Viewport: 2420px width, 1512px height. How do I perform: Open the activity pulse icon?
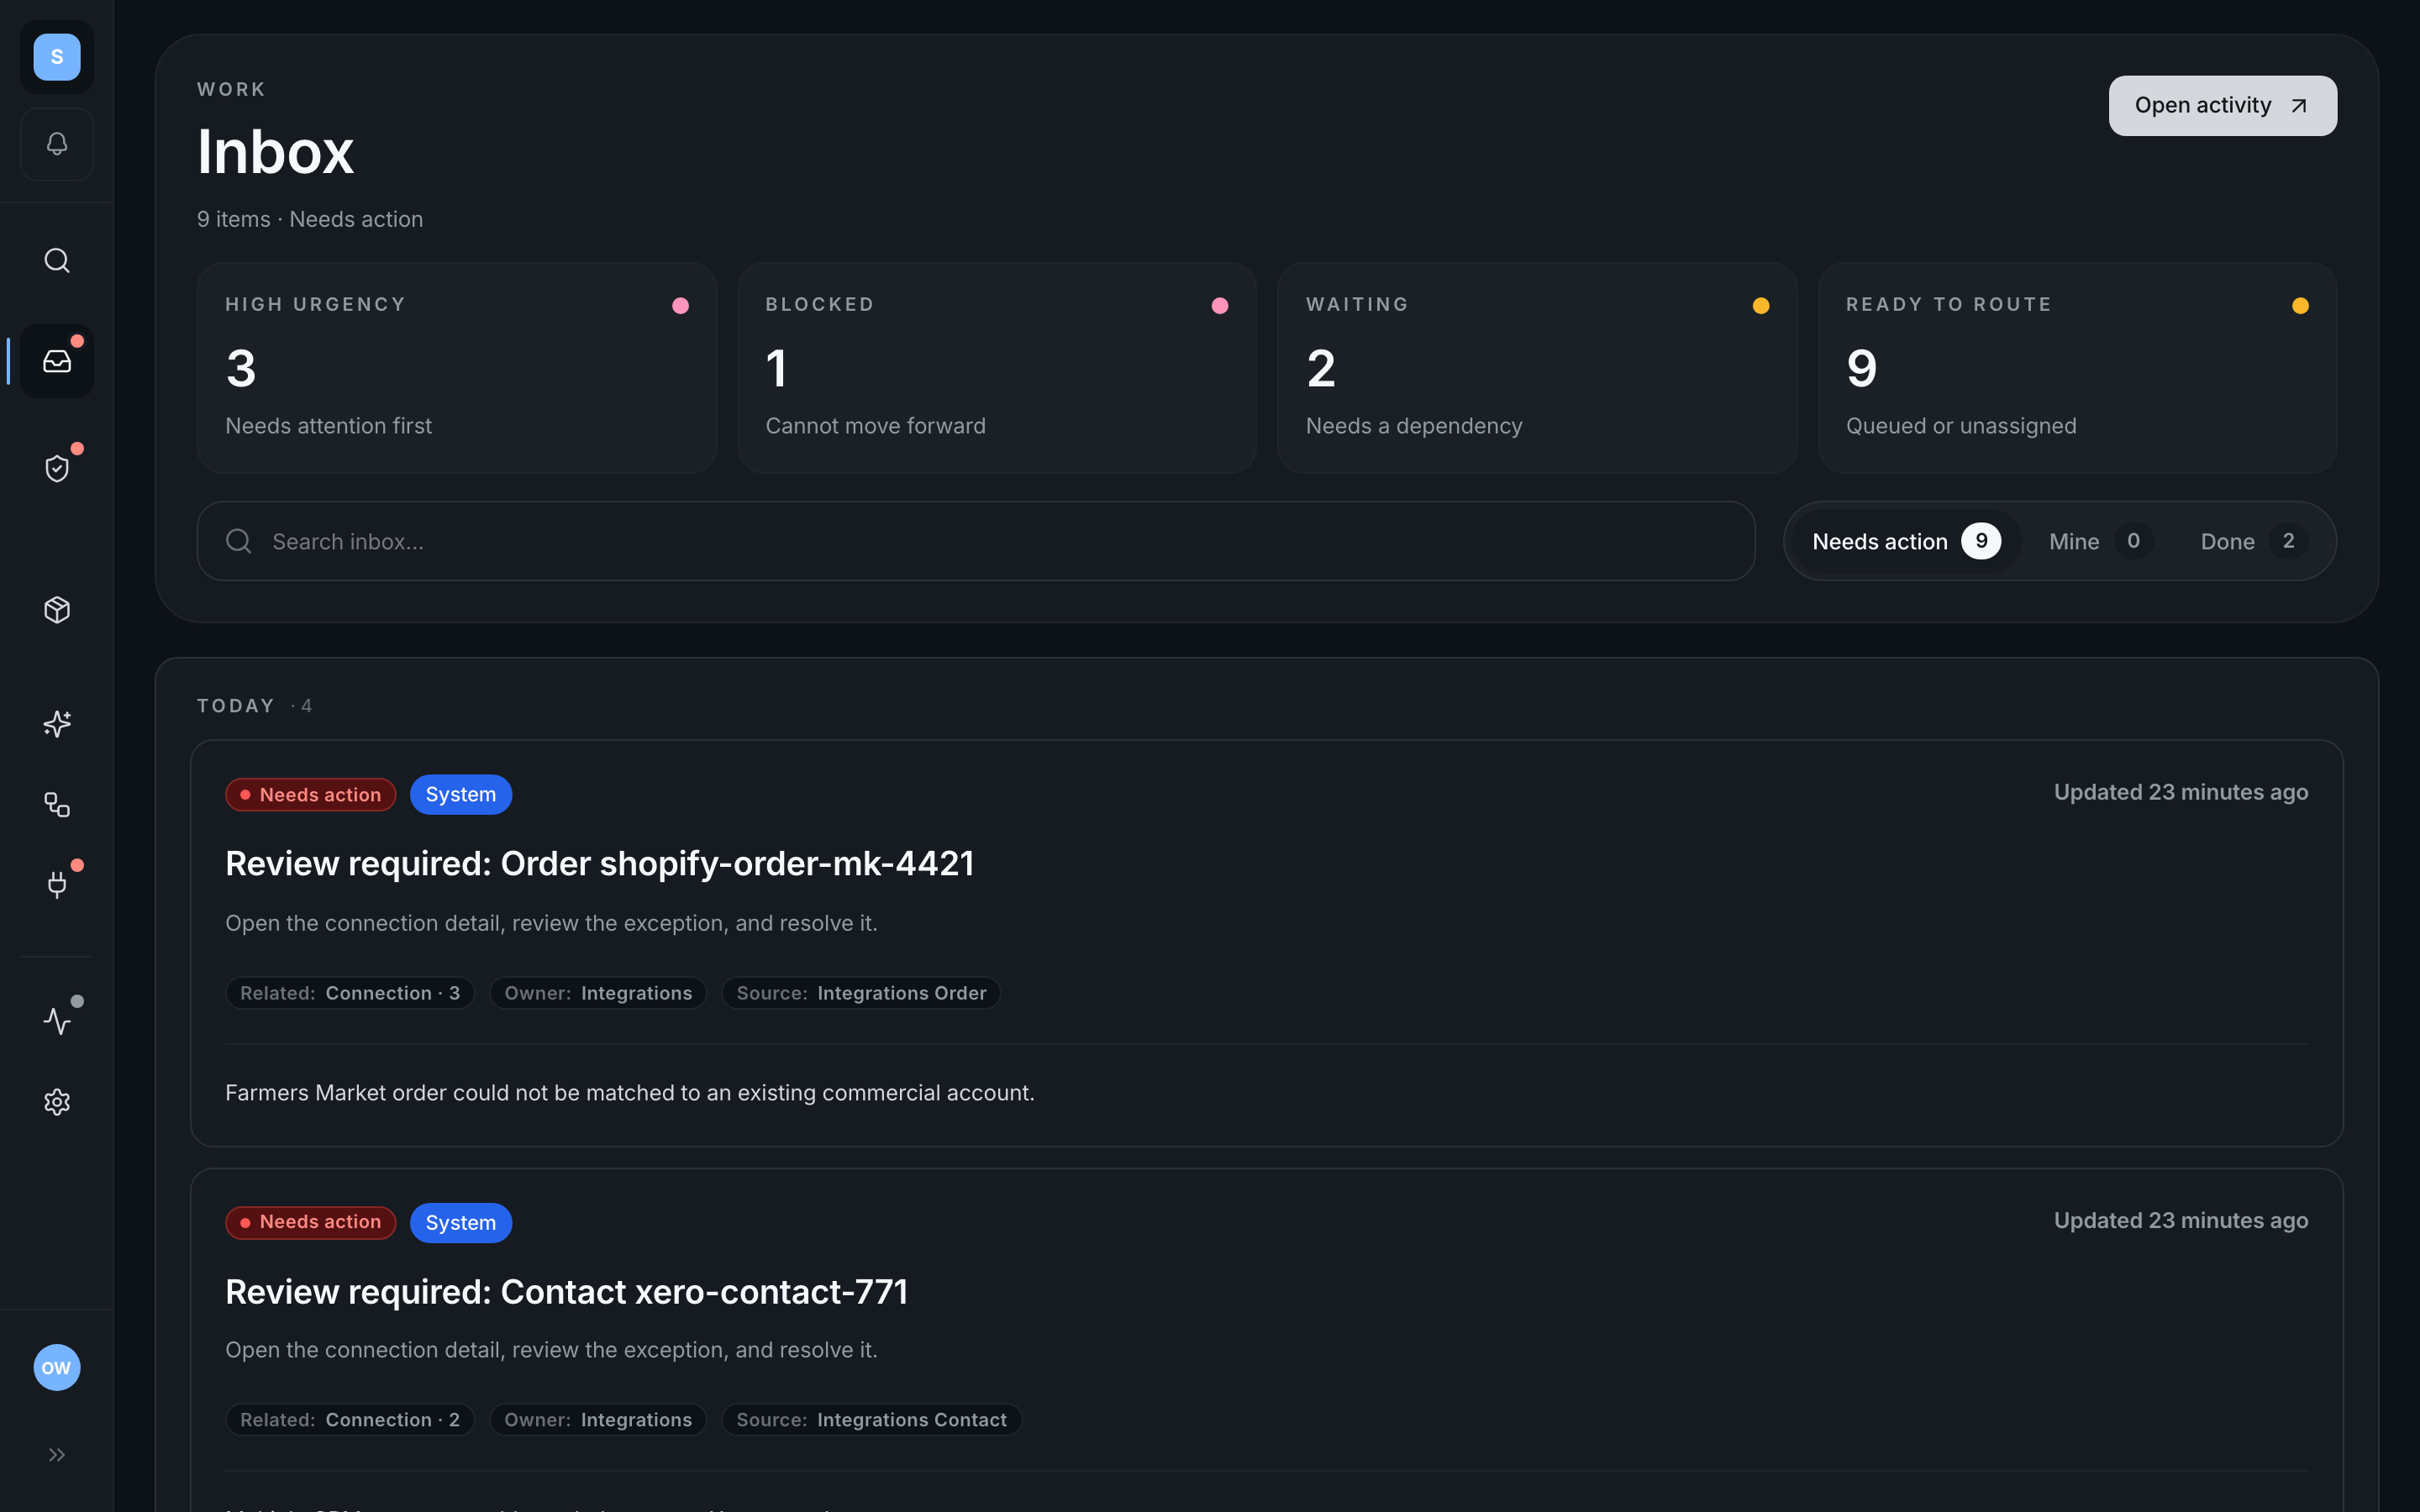tap(57, 1020)
